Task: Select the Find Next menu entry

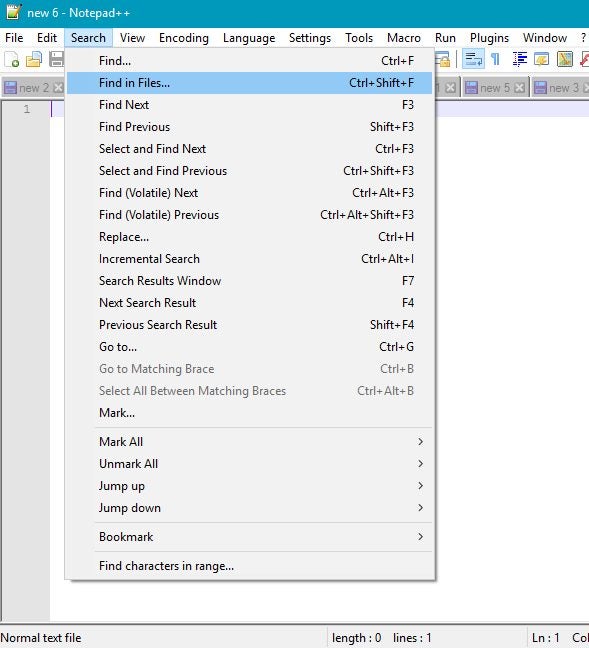Action: (x=249, y=105)
